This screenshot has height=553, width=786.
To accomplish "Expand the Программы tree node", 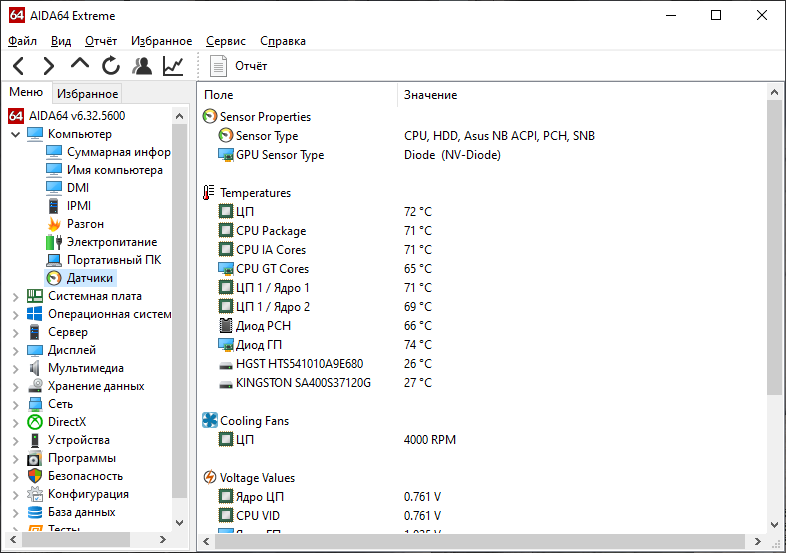I will tap(16, 459).
